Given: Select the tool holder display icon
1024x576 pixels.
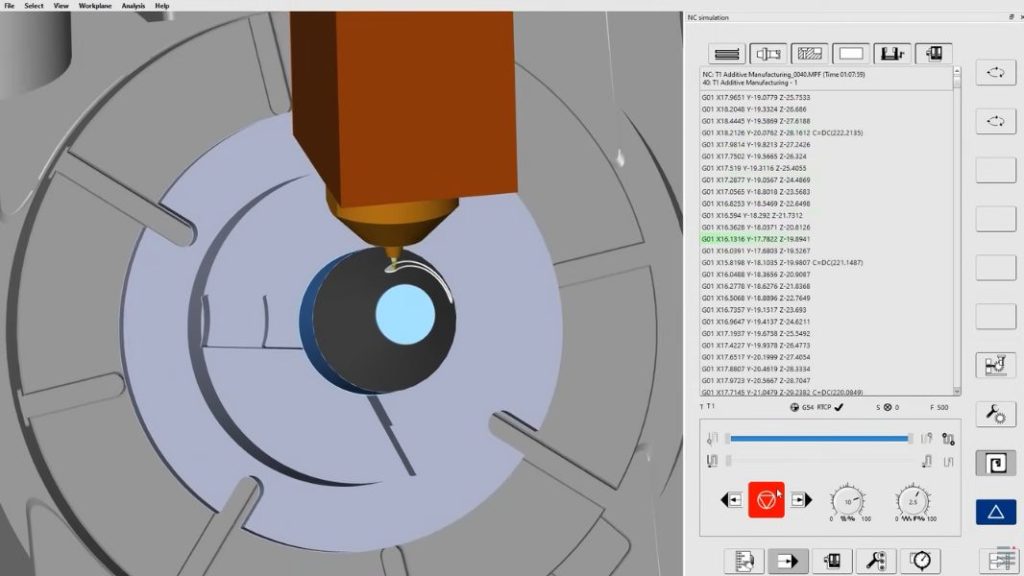Looking at the screenshot, I should point(768,54).
